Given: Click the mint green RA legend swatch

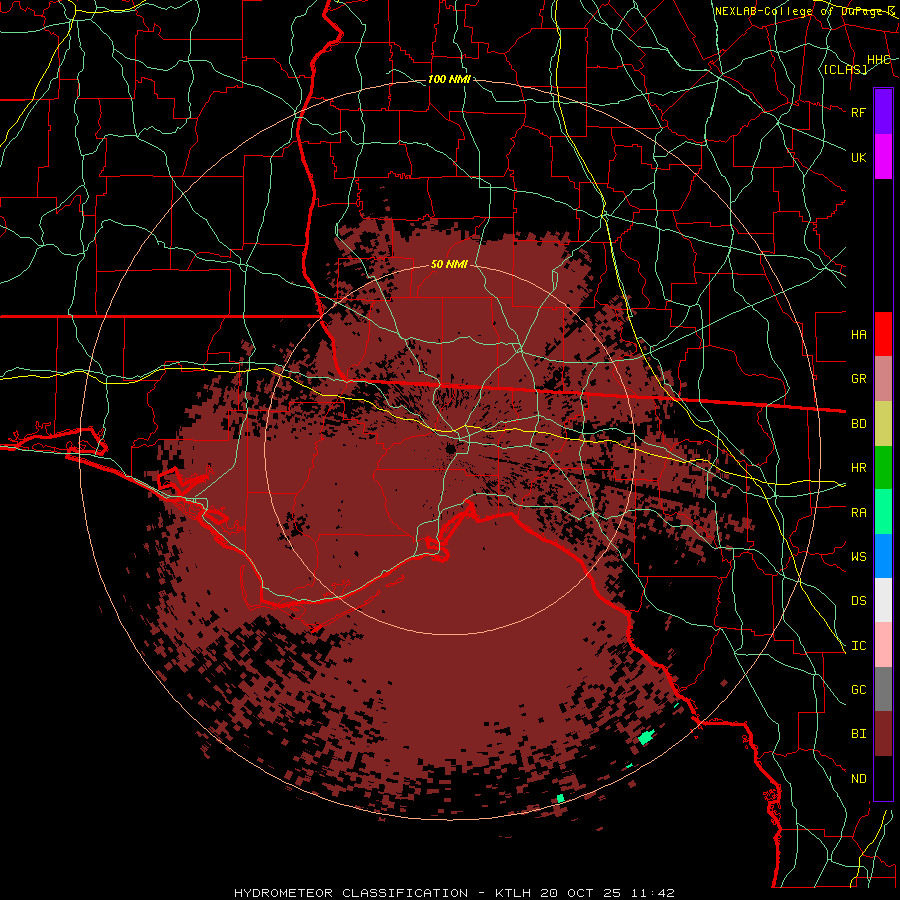Looking at the screenshot, I should point(883,512).
